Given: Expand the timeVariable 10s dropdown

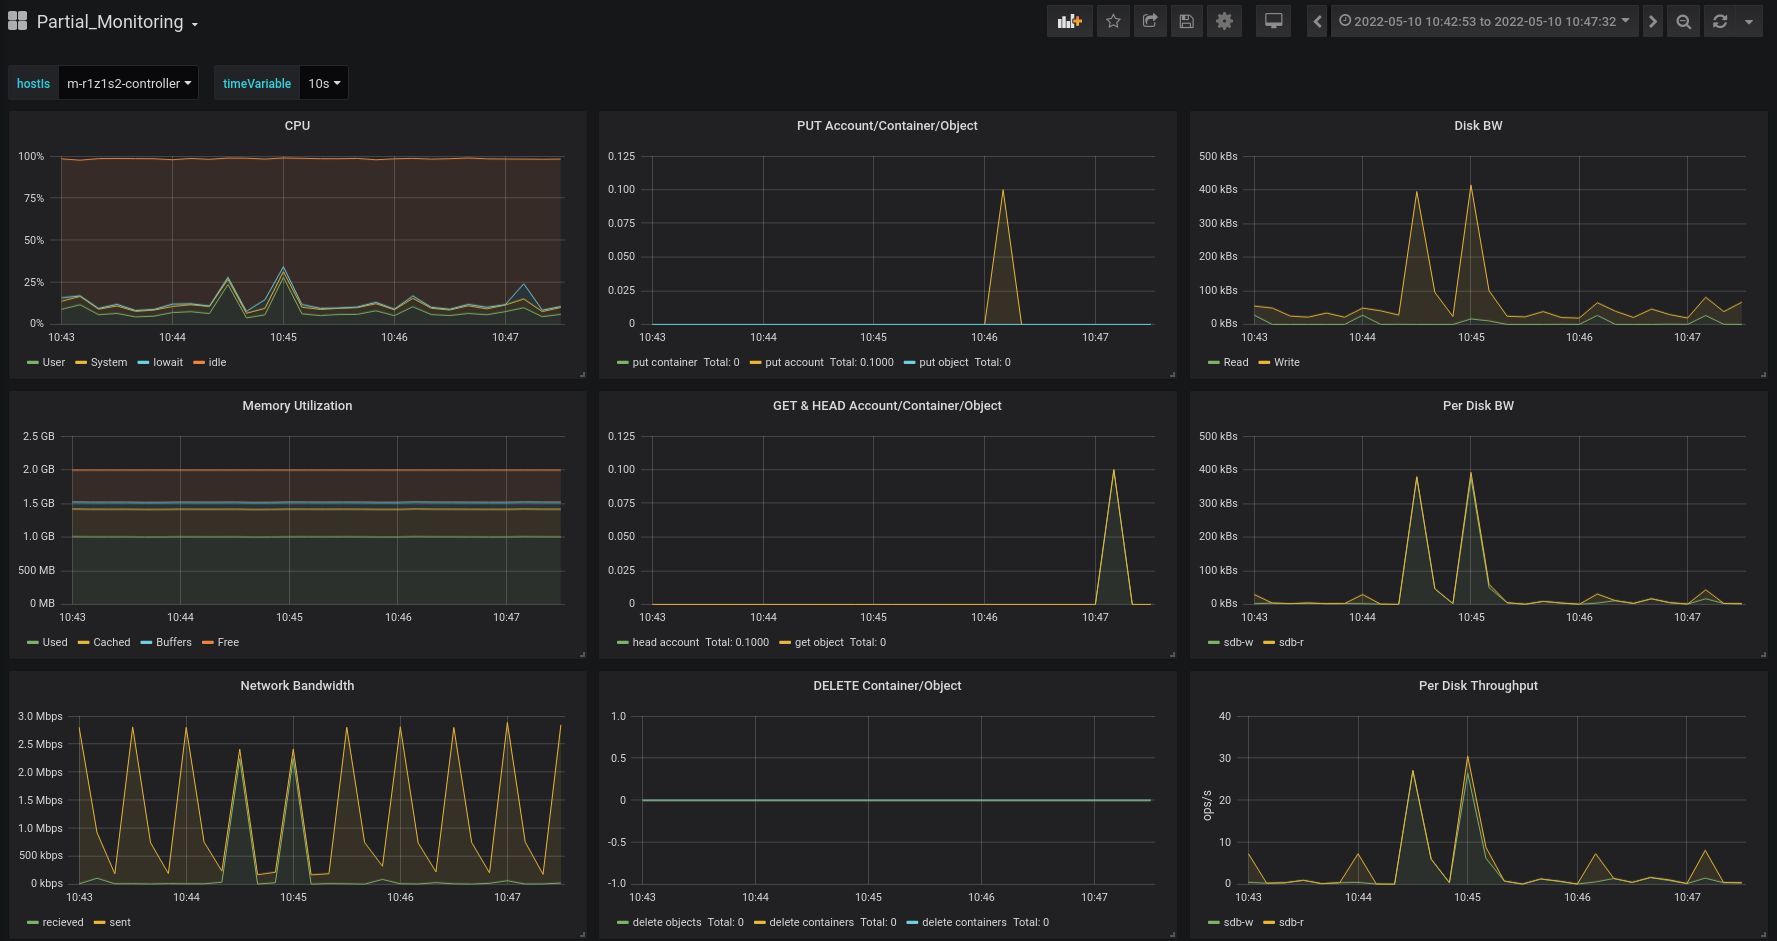Looking at the screenshot, I should point(324,83).
